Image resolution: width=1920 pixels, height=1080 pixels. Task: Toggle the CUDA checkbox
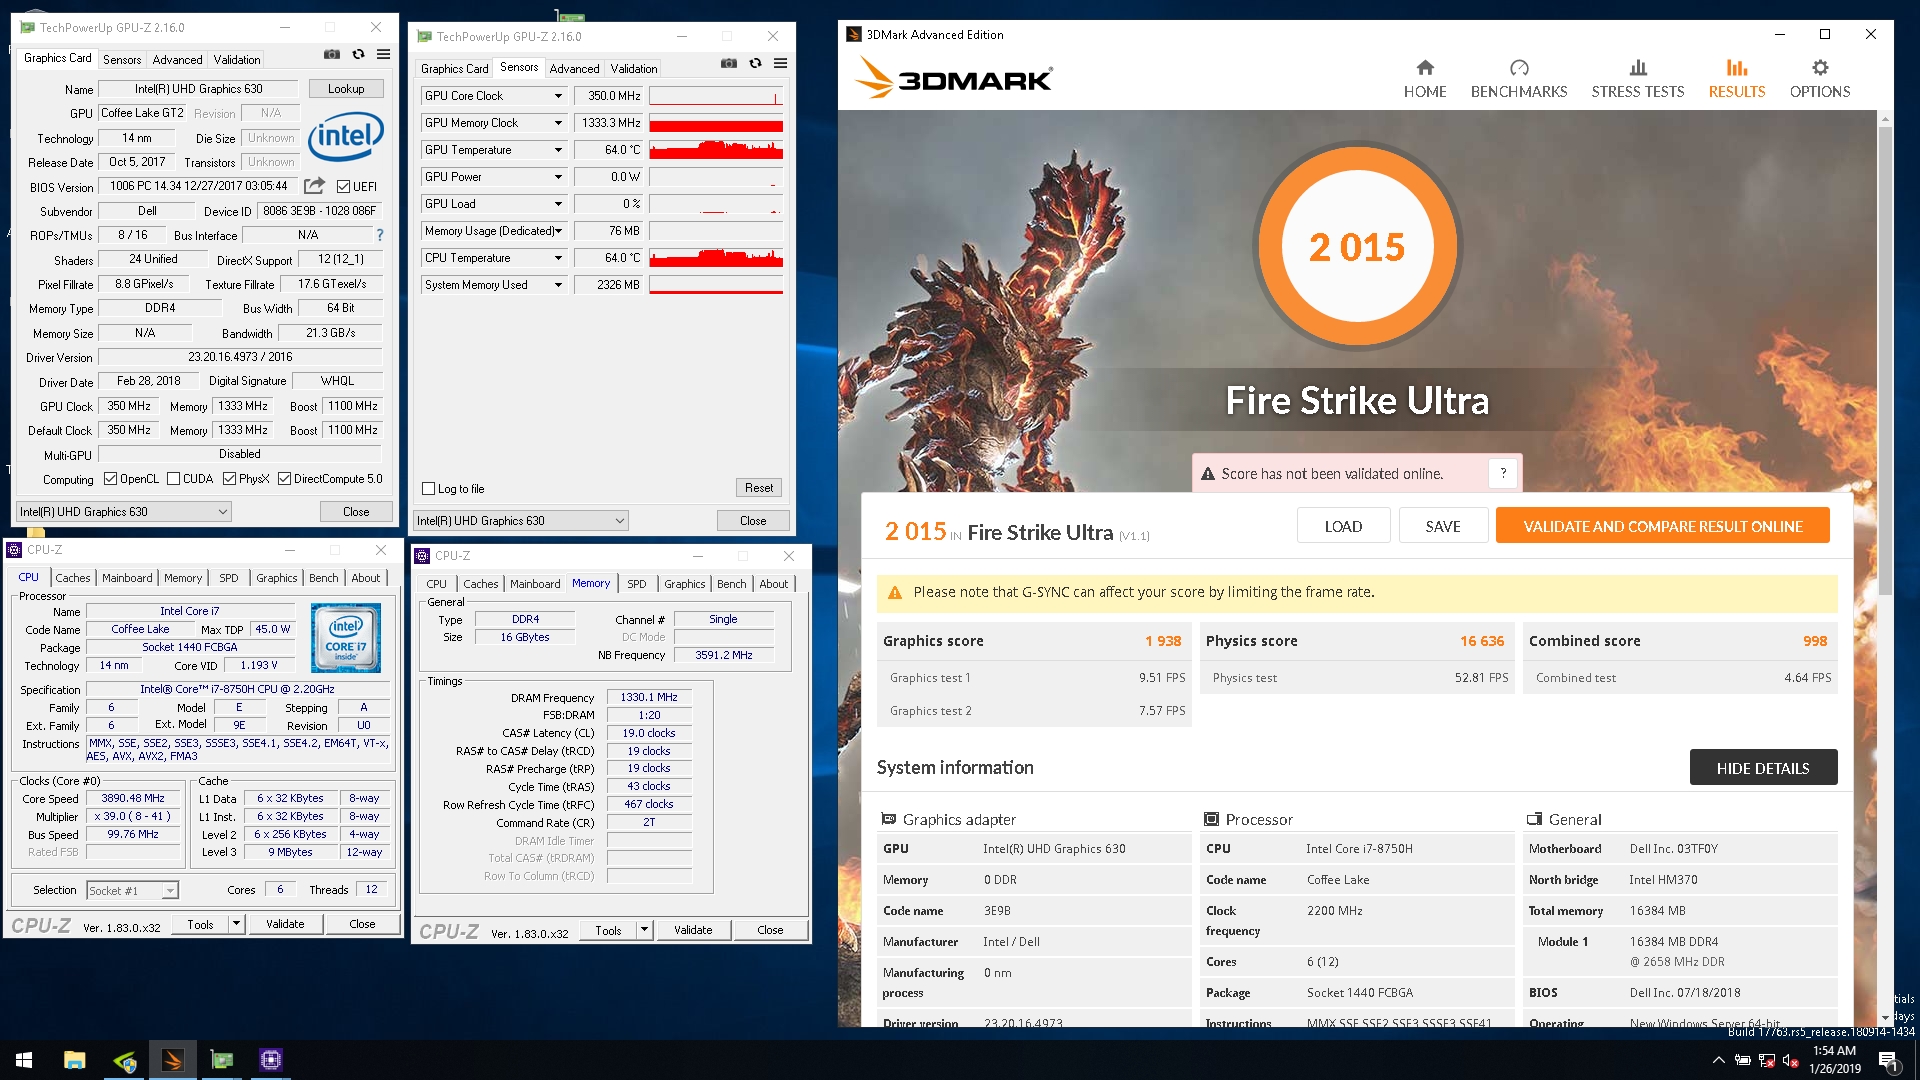tap(174, 479)
